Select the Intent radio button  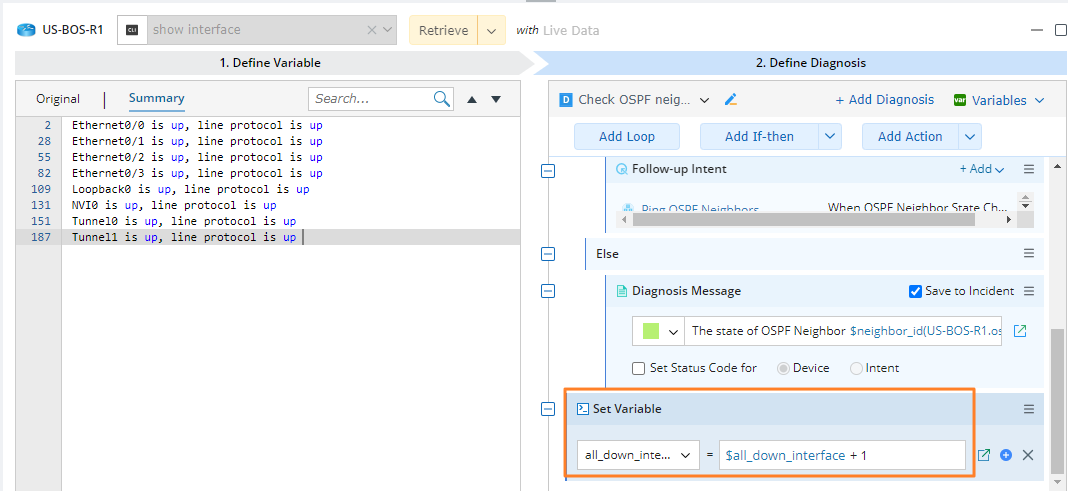click(x=856, y=368)
